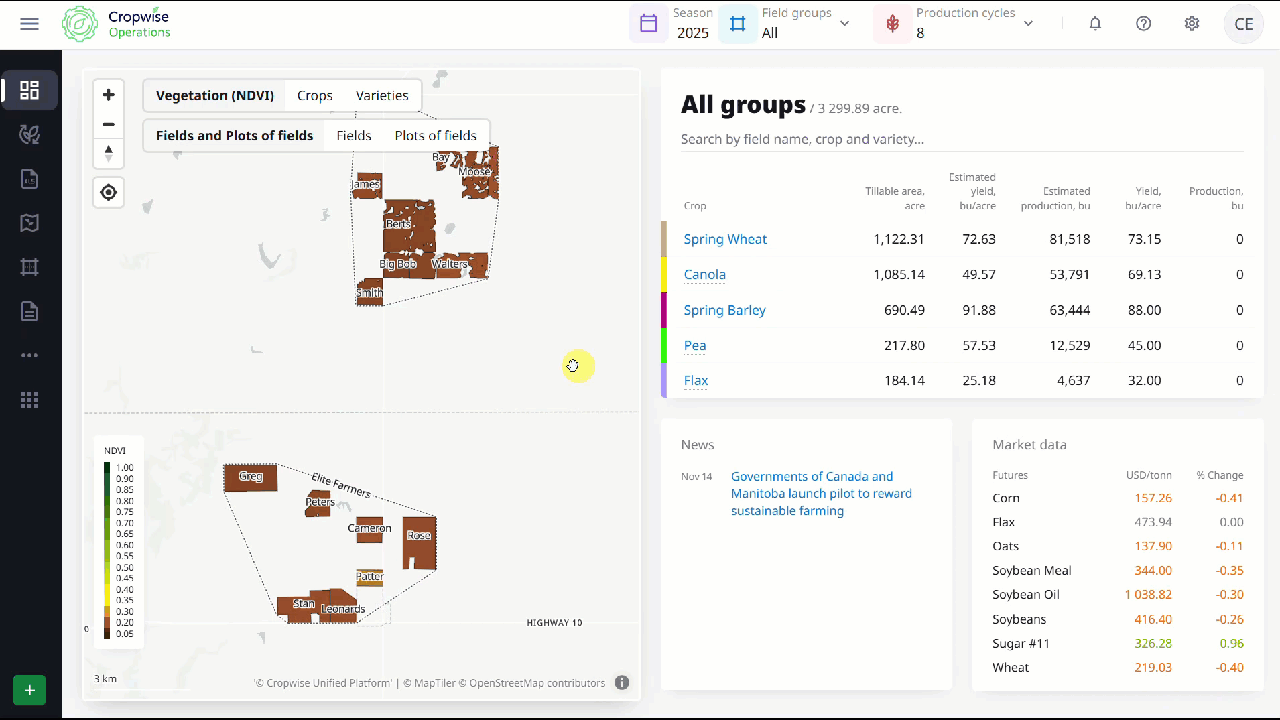This screenshot has height=720, width=1280.
Task: Show only Plots of fields
Action: click(435, 136)
